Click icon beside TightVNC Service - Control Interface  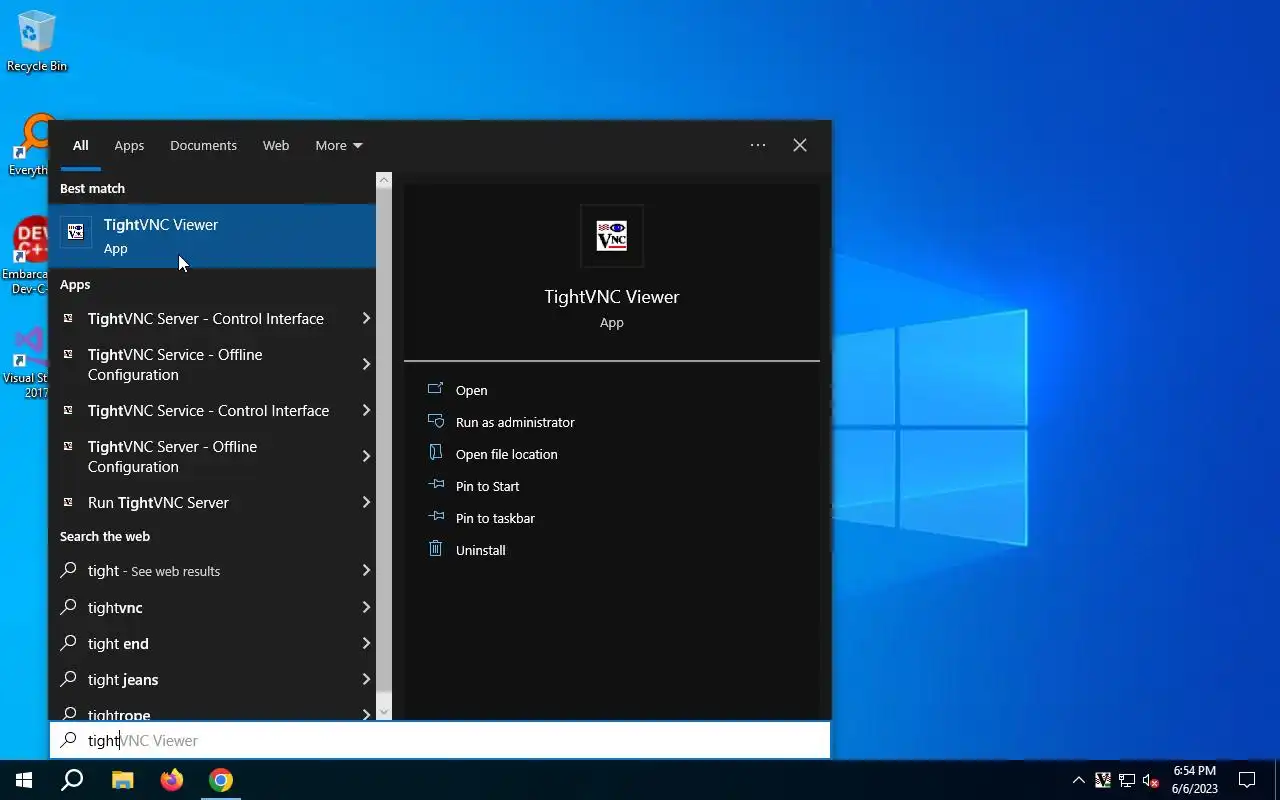(x=68, y=410)
